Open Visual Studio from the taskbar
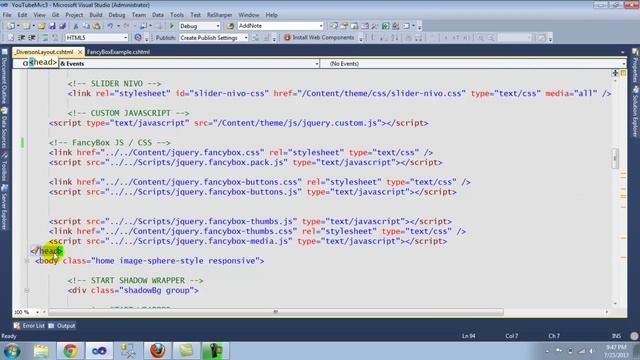 (99, 351)
